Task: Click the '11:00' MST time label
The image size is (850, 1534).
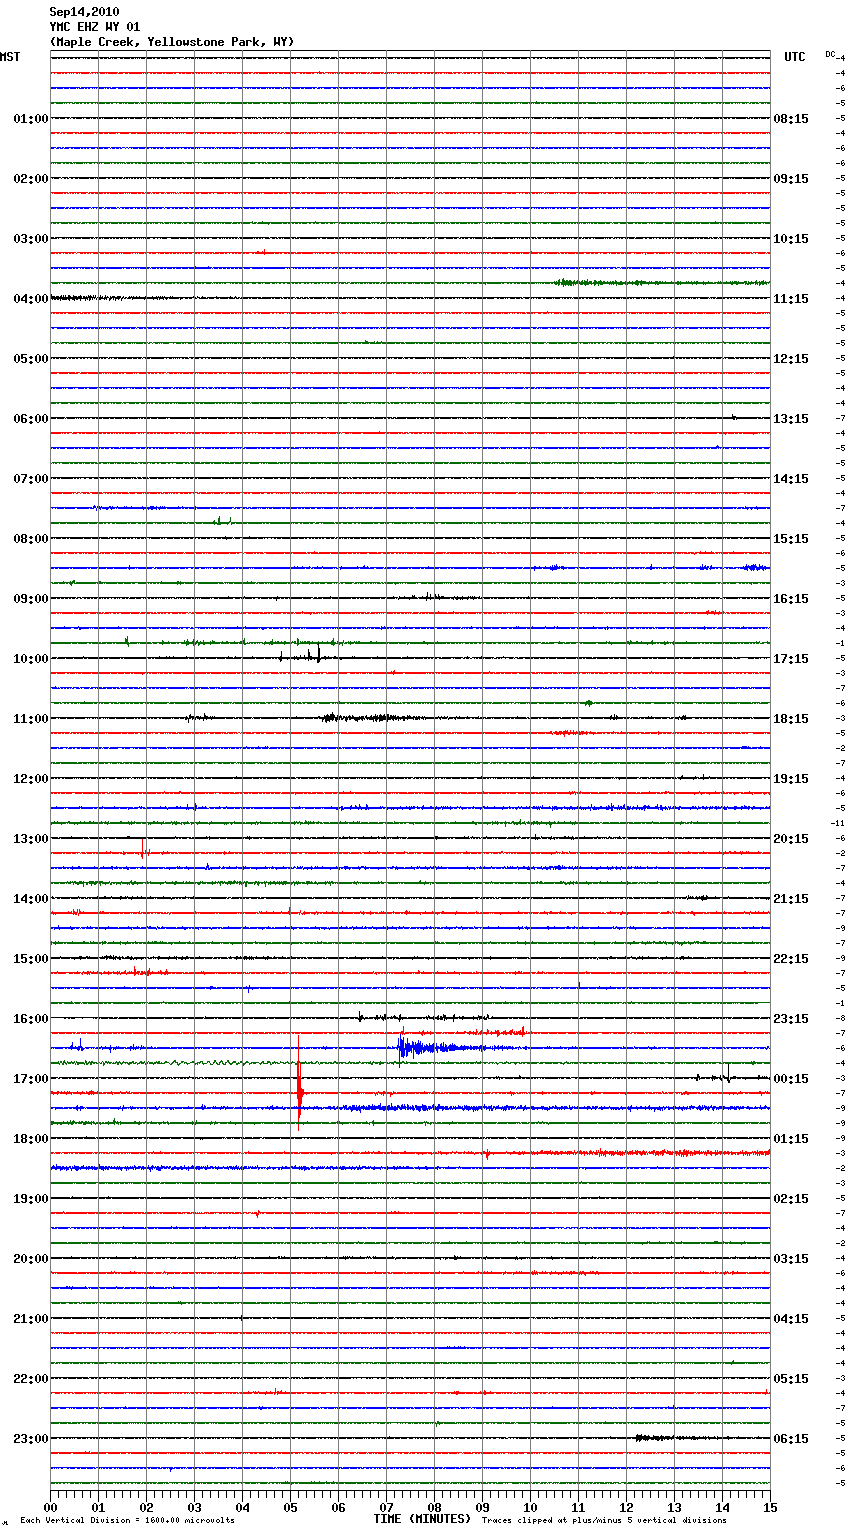Action: point(30,719)
